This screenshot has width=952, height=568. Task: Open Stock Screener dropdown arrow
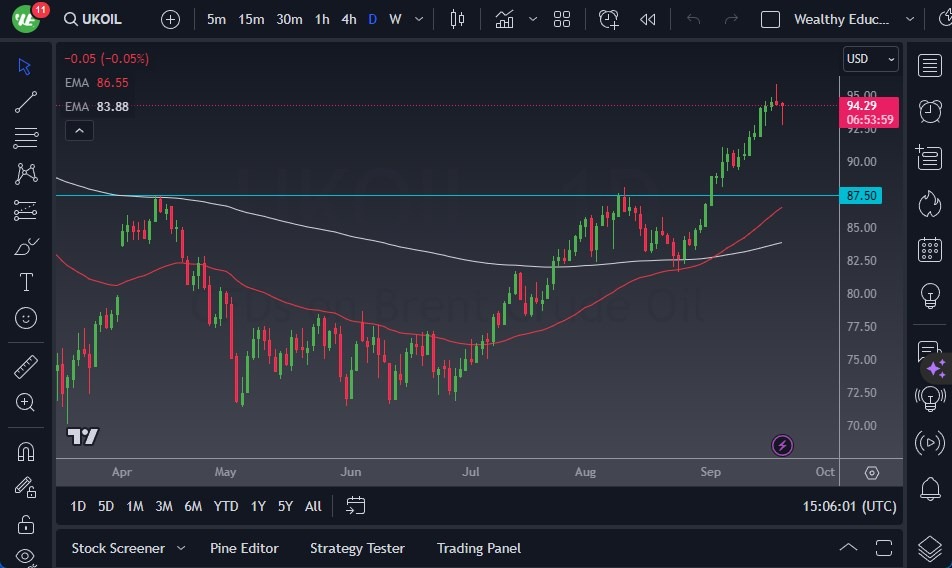[181, 548]
